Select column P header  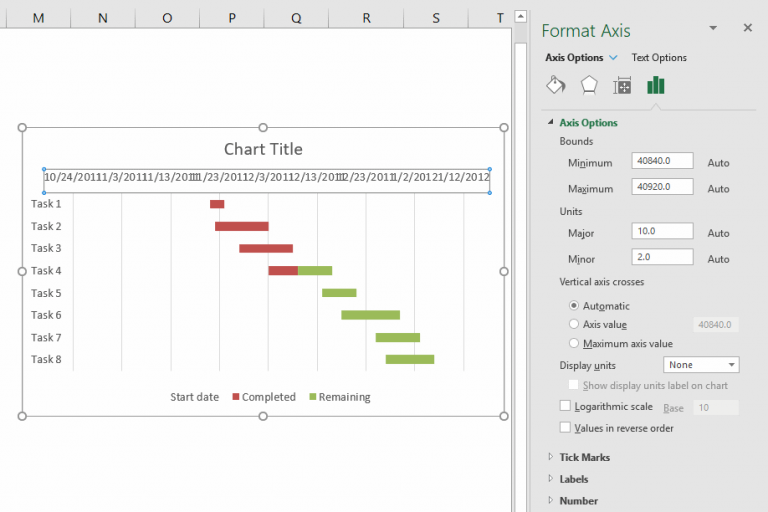(x=232, y=18)
